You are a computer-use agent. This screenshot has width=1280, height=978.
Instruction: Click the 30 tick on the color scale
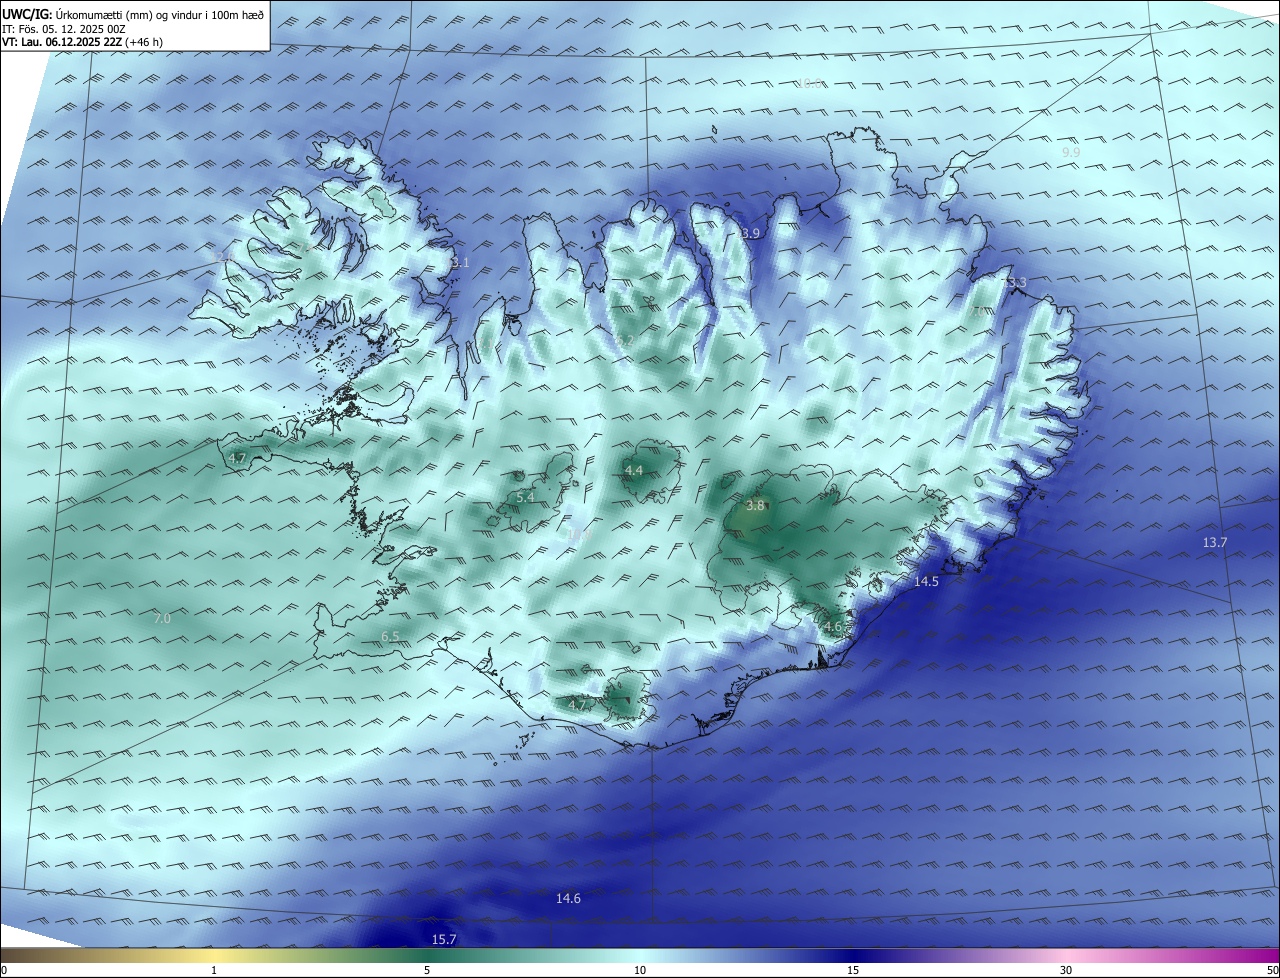[x=1066, y=970]
